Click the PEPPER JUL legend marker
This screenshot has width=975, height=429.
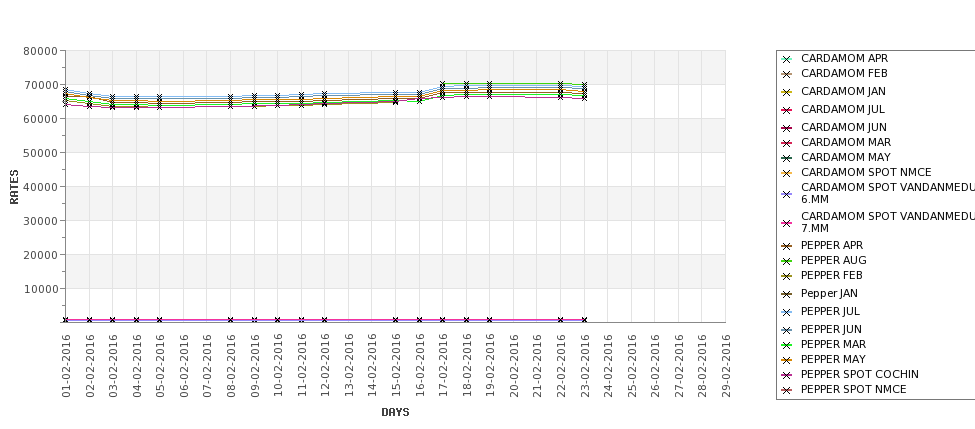[x=787, y=312]
